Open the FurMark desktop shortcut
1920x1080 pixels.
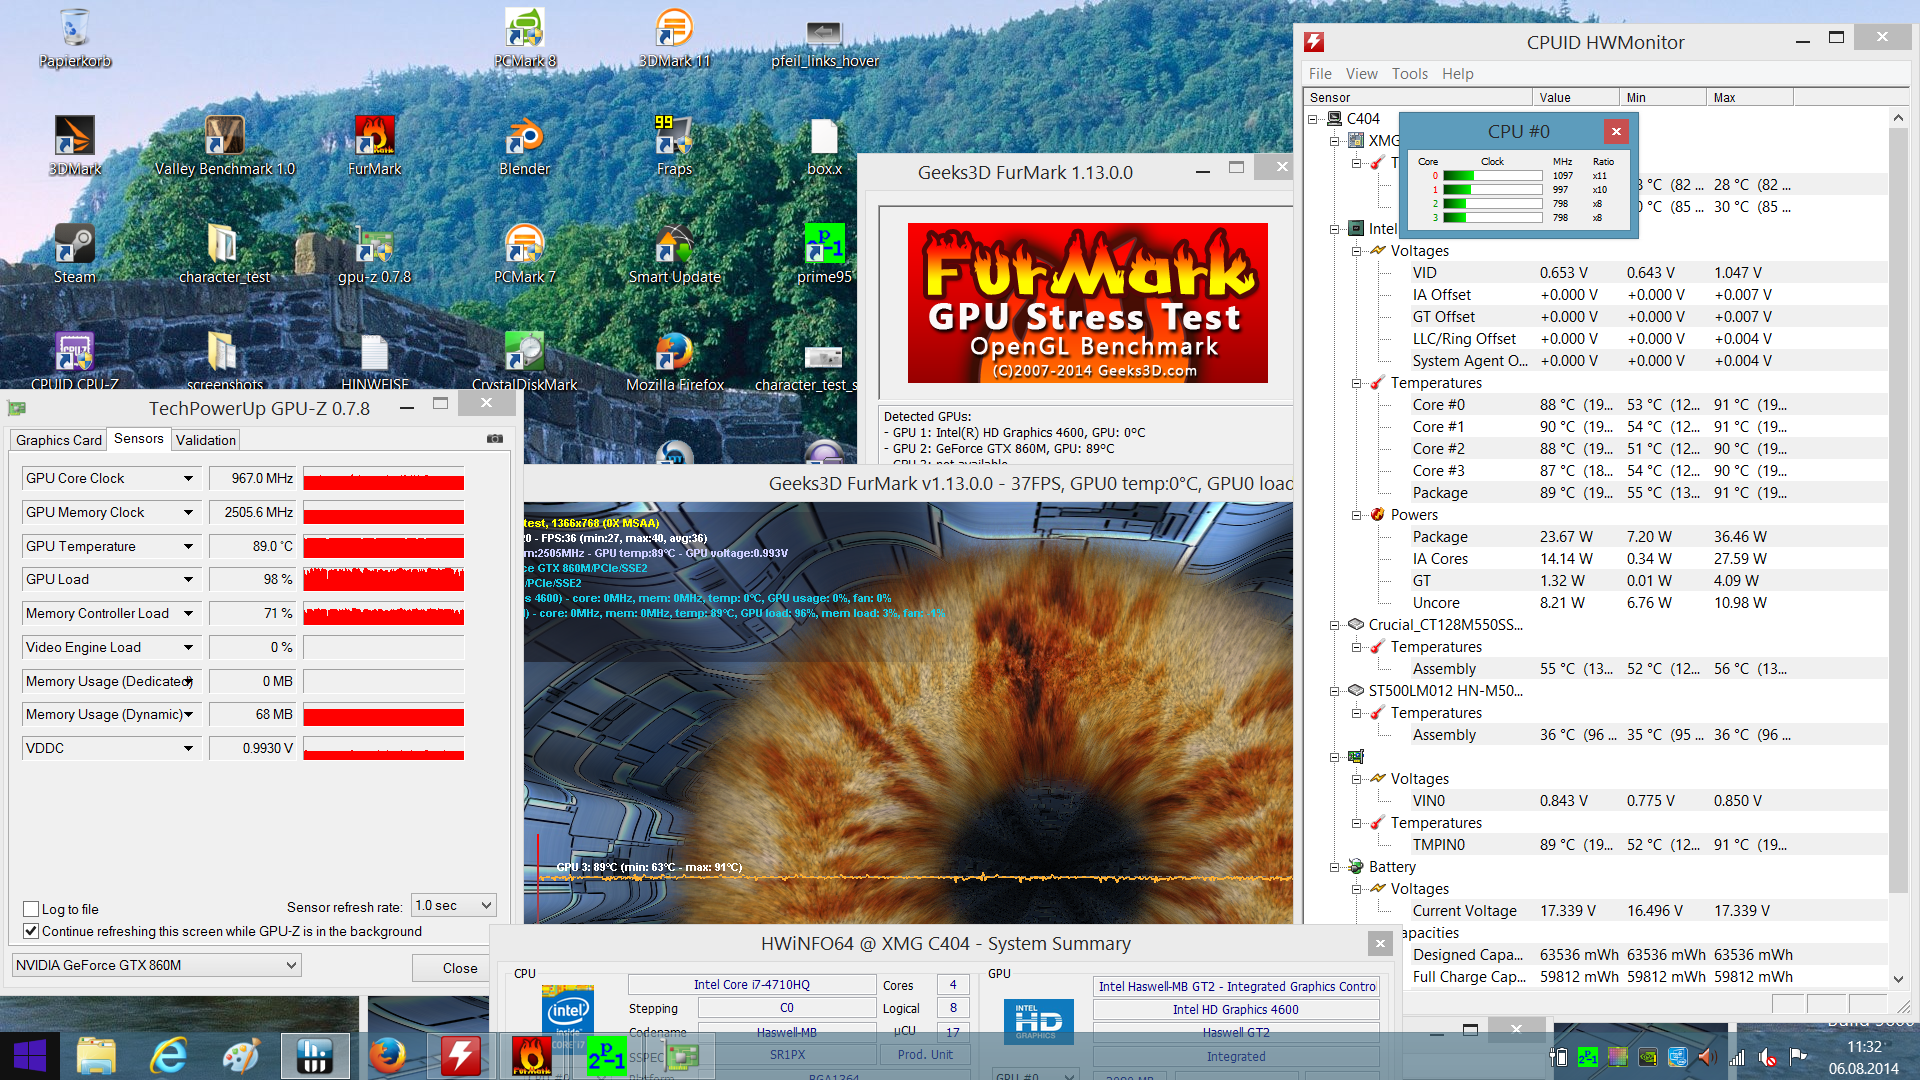point(375,146)
